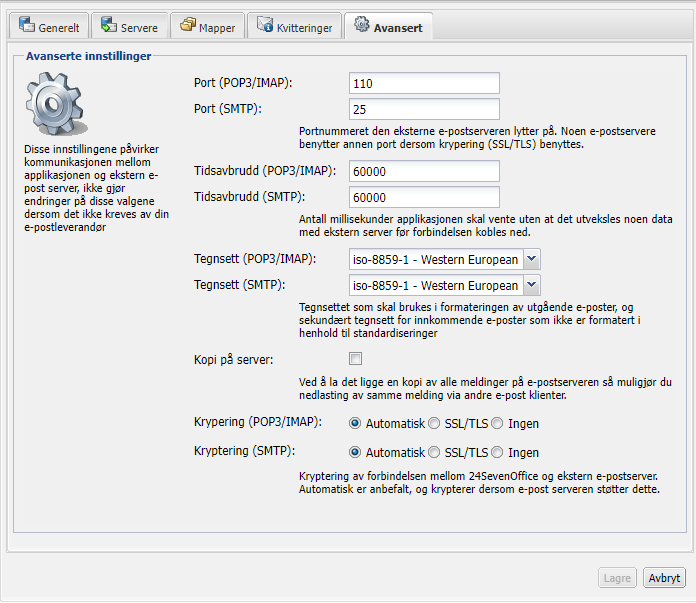
Task: Click the Tidsavbrudd (SMTP) input field
Action: pos(424,197)
